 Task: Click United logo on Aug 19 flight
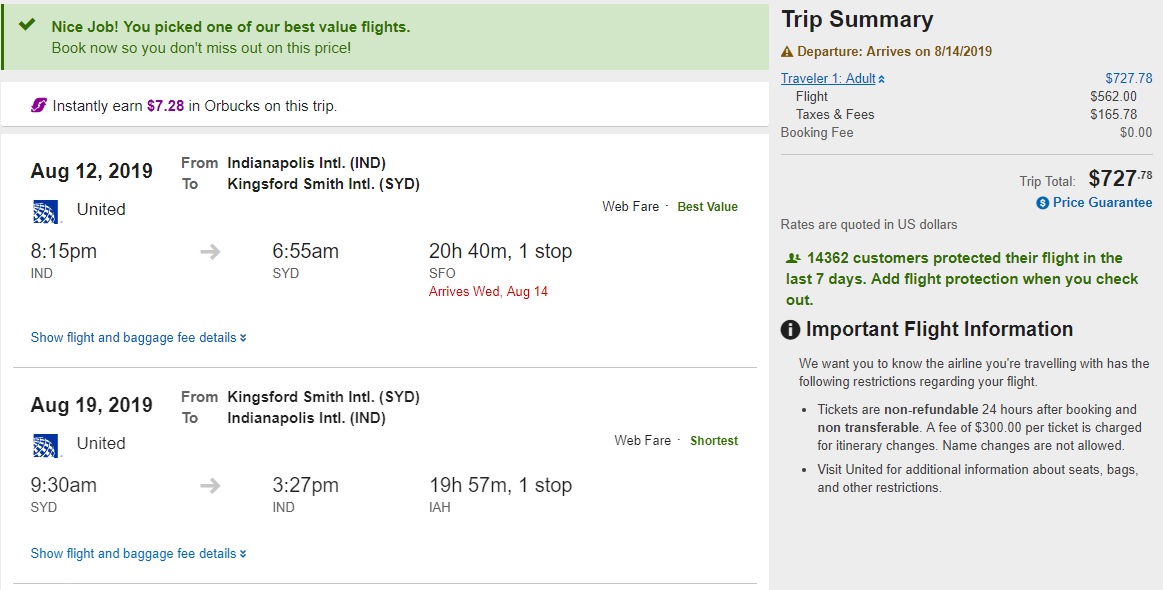(x=47, y=444)
